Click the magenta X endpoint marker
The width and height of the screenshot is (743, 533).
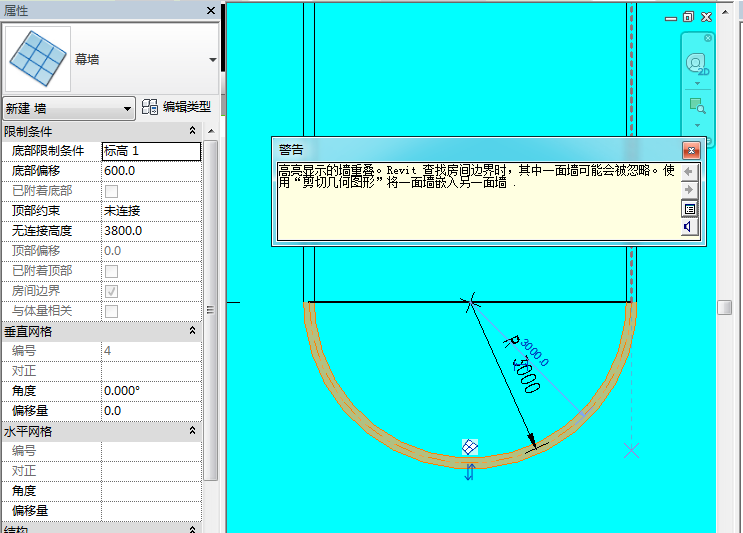[631, 451]
